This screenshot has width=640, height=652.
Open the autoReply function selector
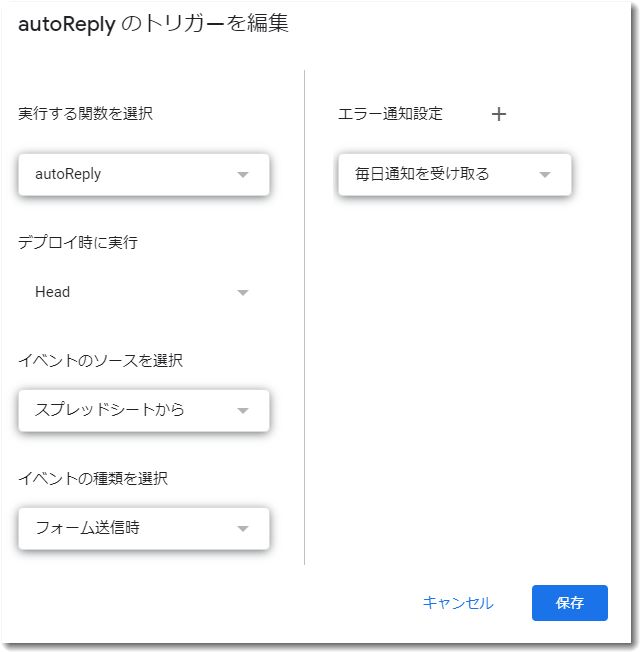pyautogui.click(x=130, y=174)
